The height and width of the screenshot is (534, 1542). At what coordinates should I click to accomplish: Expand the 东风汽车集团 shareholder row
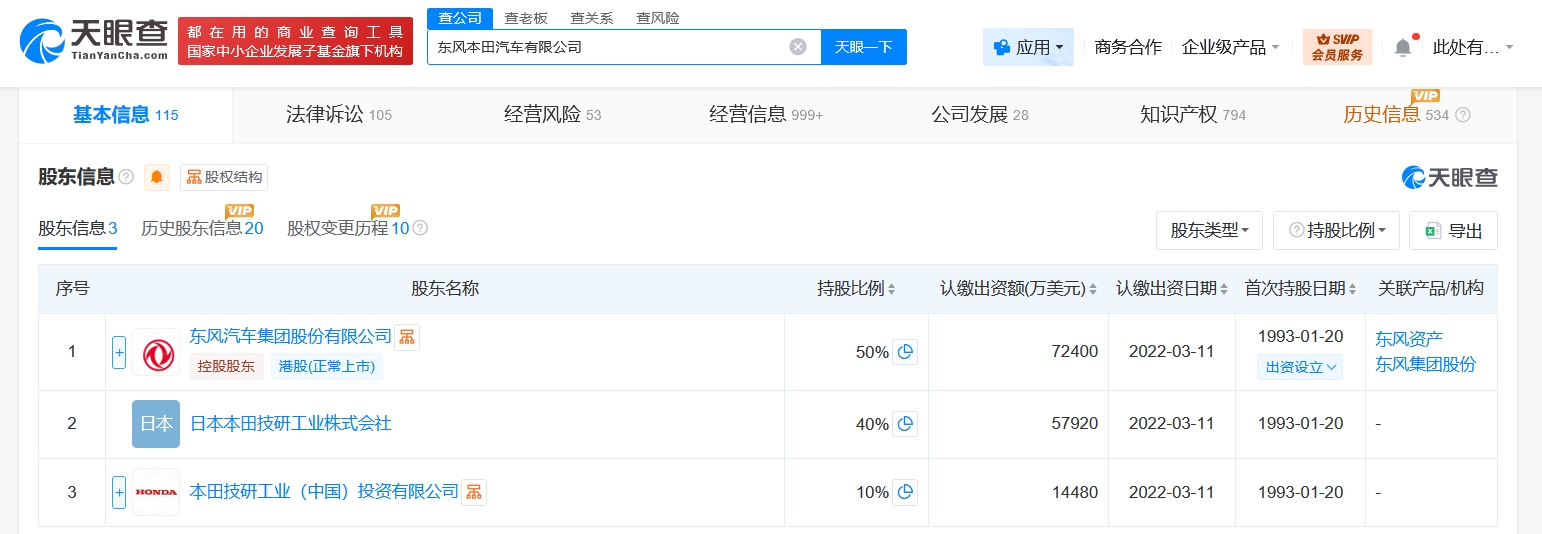click(119, 352)
